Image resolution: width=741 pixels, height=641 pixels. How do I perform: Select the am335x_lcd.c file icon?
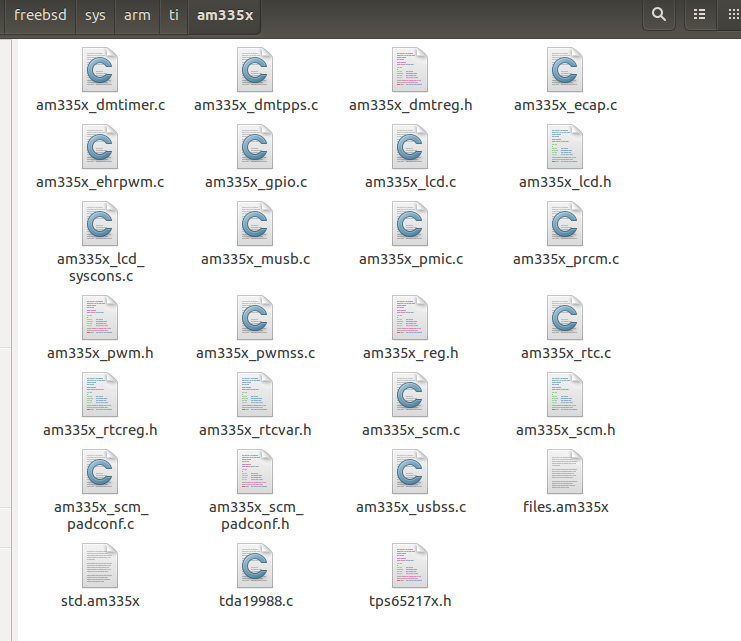pyautogui.click(x=410, y=147)
